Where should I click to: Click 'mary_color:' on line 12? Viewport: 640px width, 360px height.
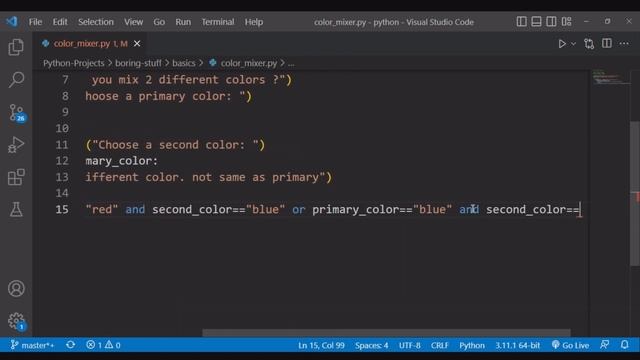[122, 161]
